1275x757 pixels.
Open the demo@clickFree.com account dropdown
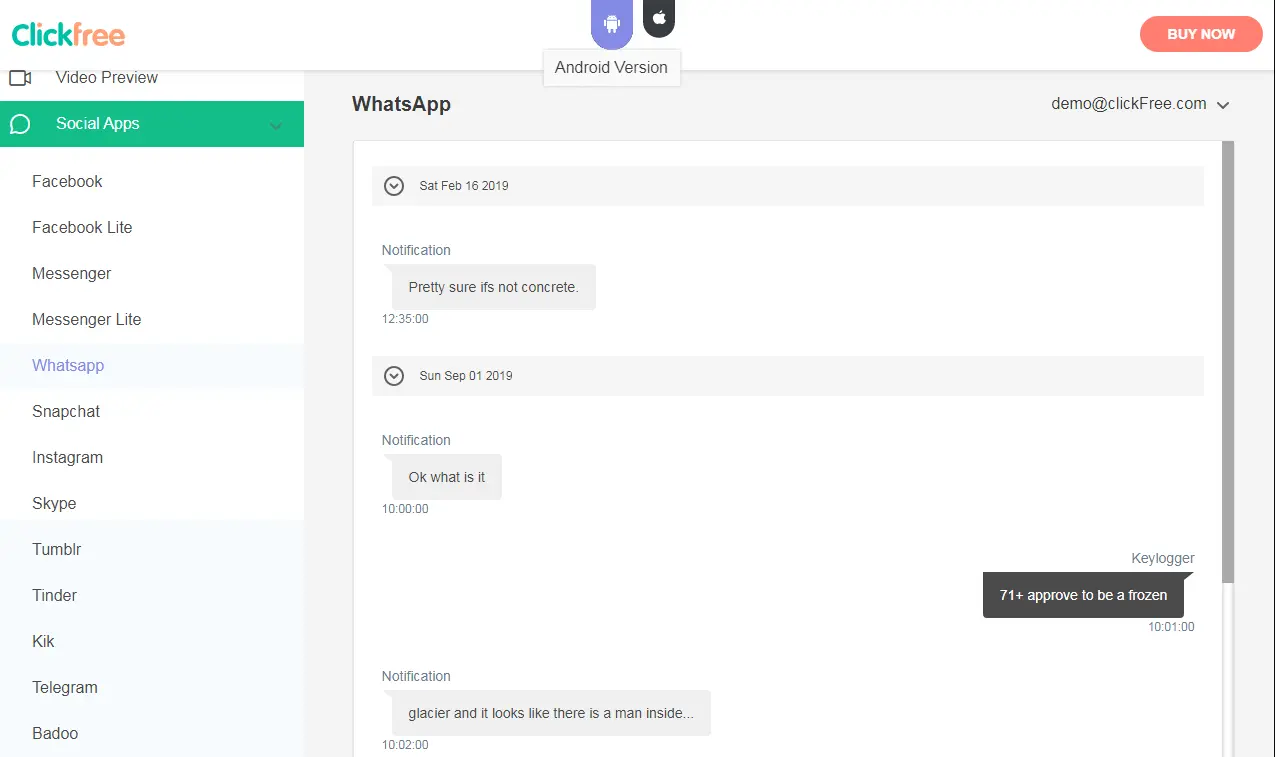[1140, 104]
